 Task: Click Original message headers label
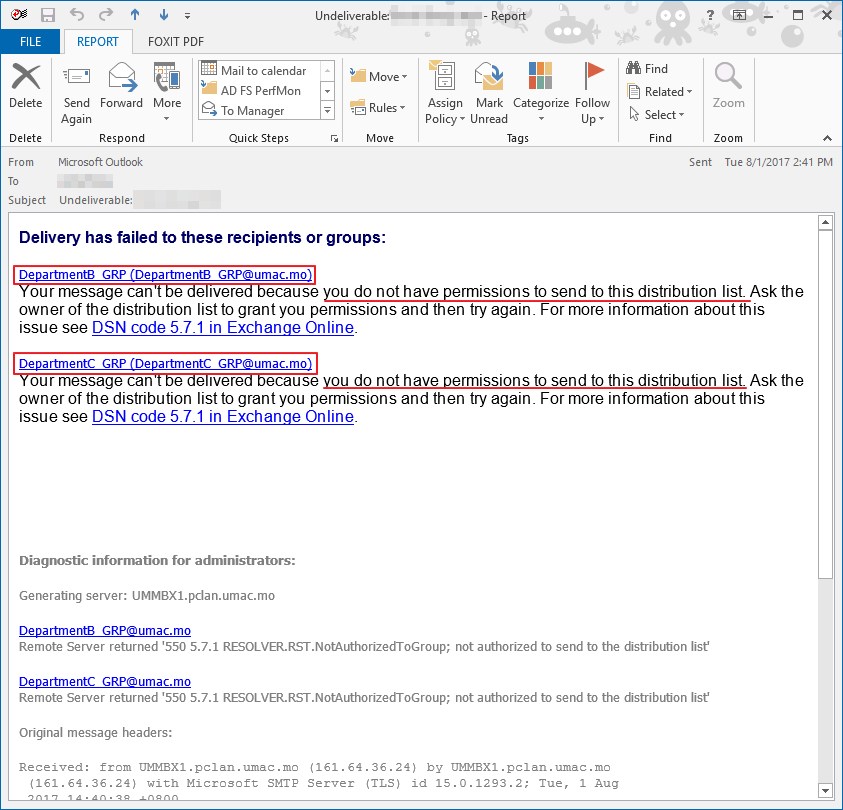[96, 733]
